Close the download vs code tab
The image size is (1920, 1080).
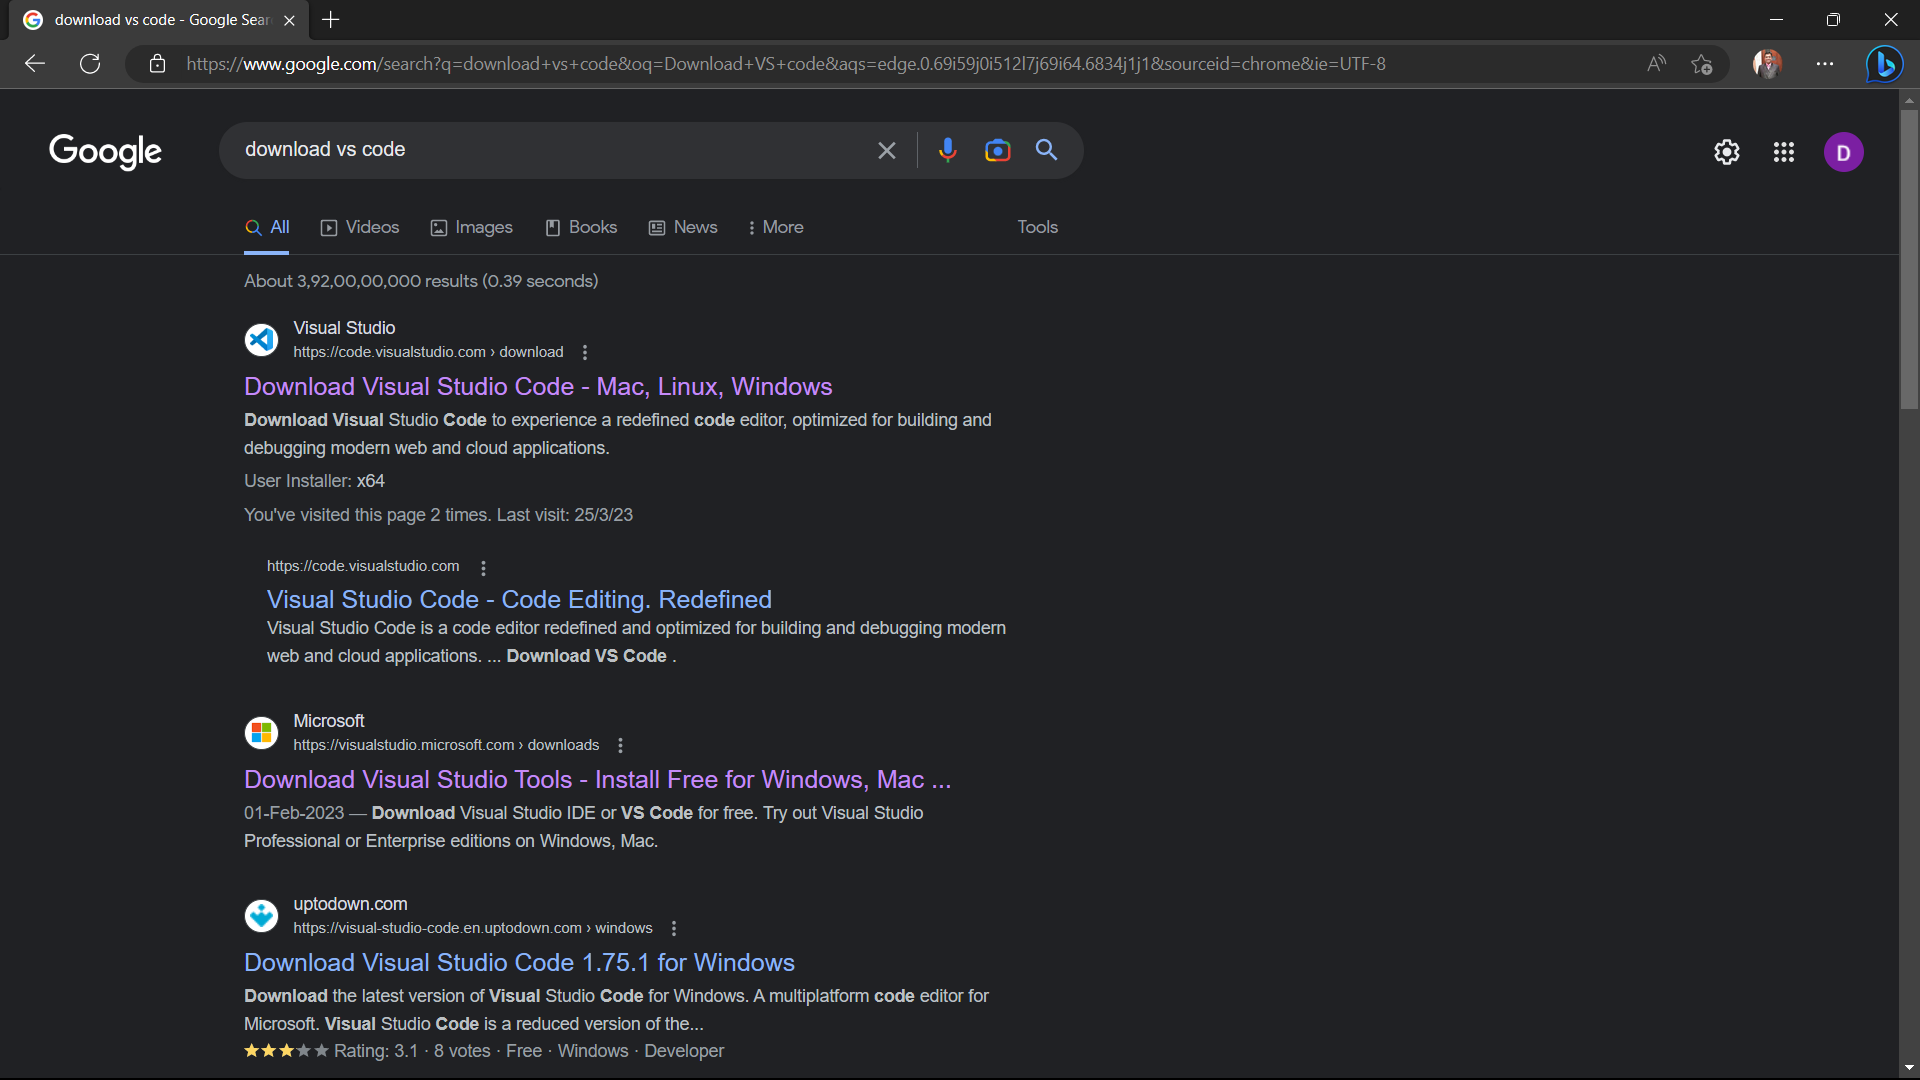pyautogui.click(x=289, y=20)
